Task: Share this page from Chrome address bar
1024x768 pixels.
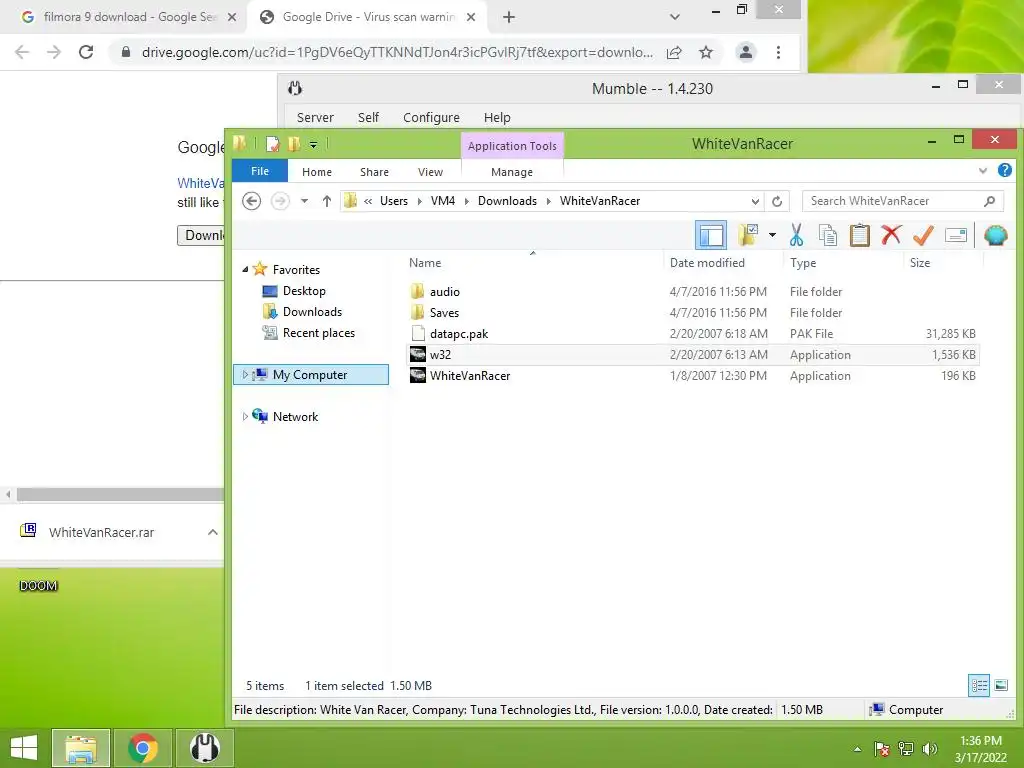Action: pos(674,52)
